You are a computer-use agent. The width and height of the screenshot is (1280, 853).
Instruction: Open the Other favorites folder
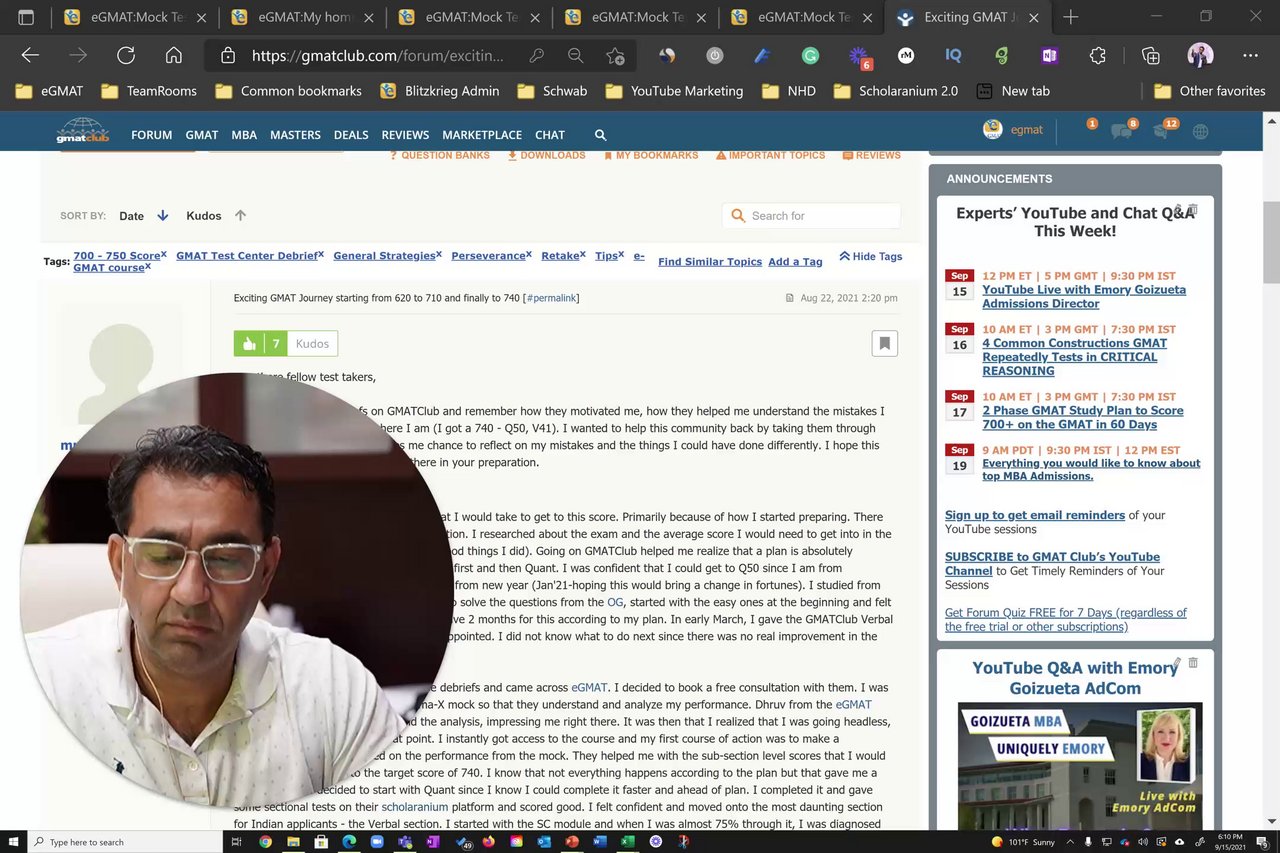1209,91
